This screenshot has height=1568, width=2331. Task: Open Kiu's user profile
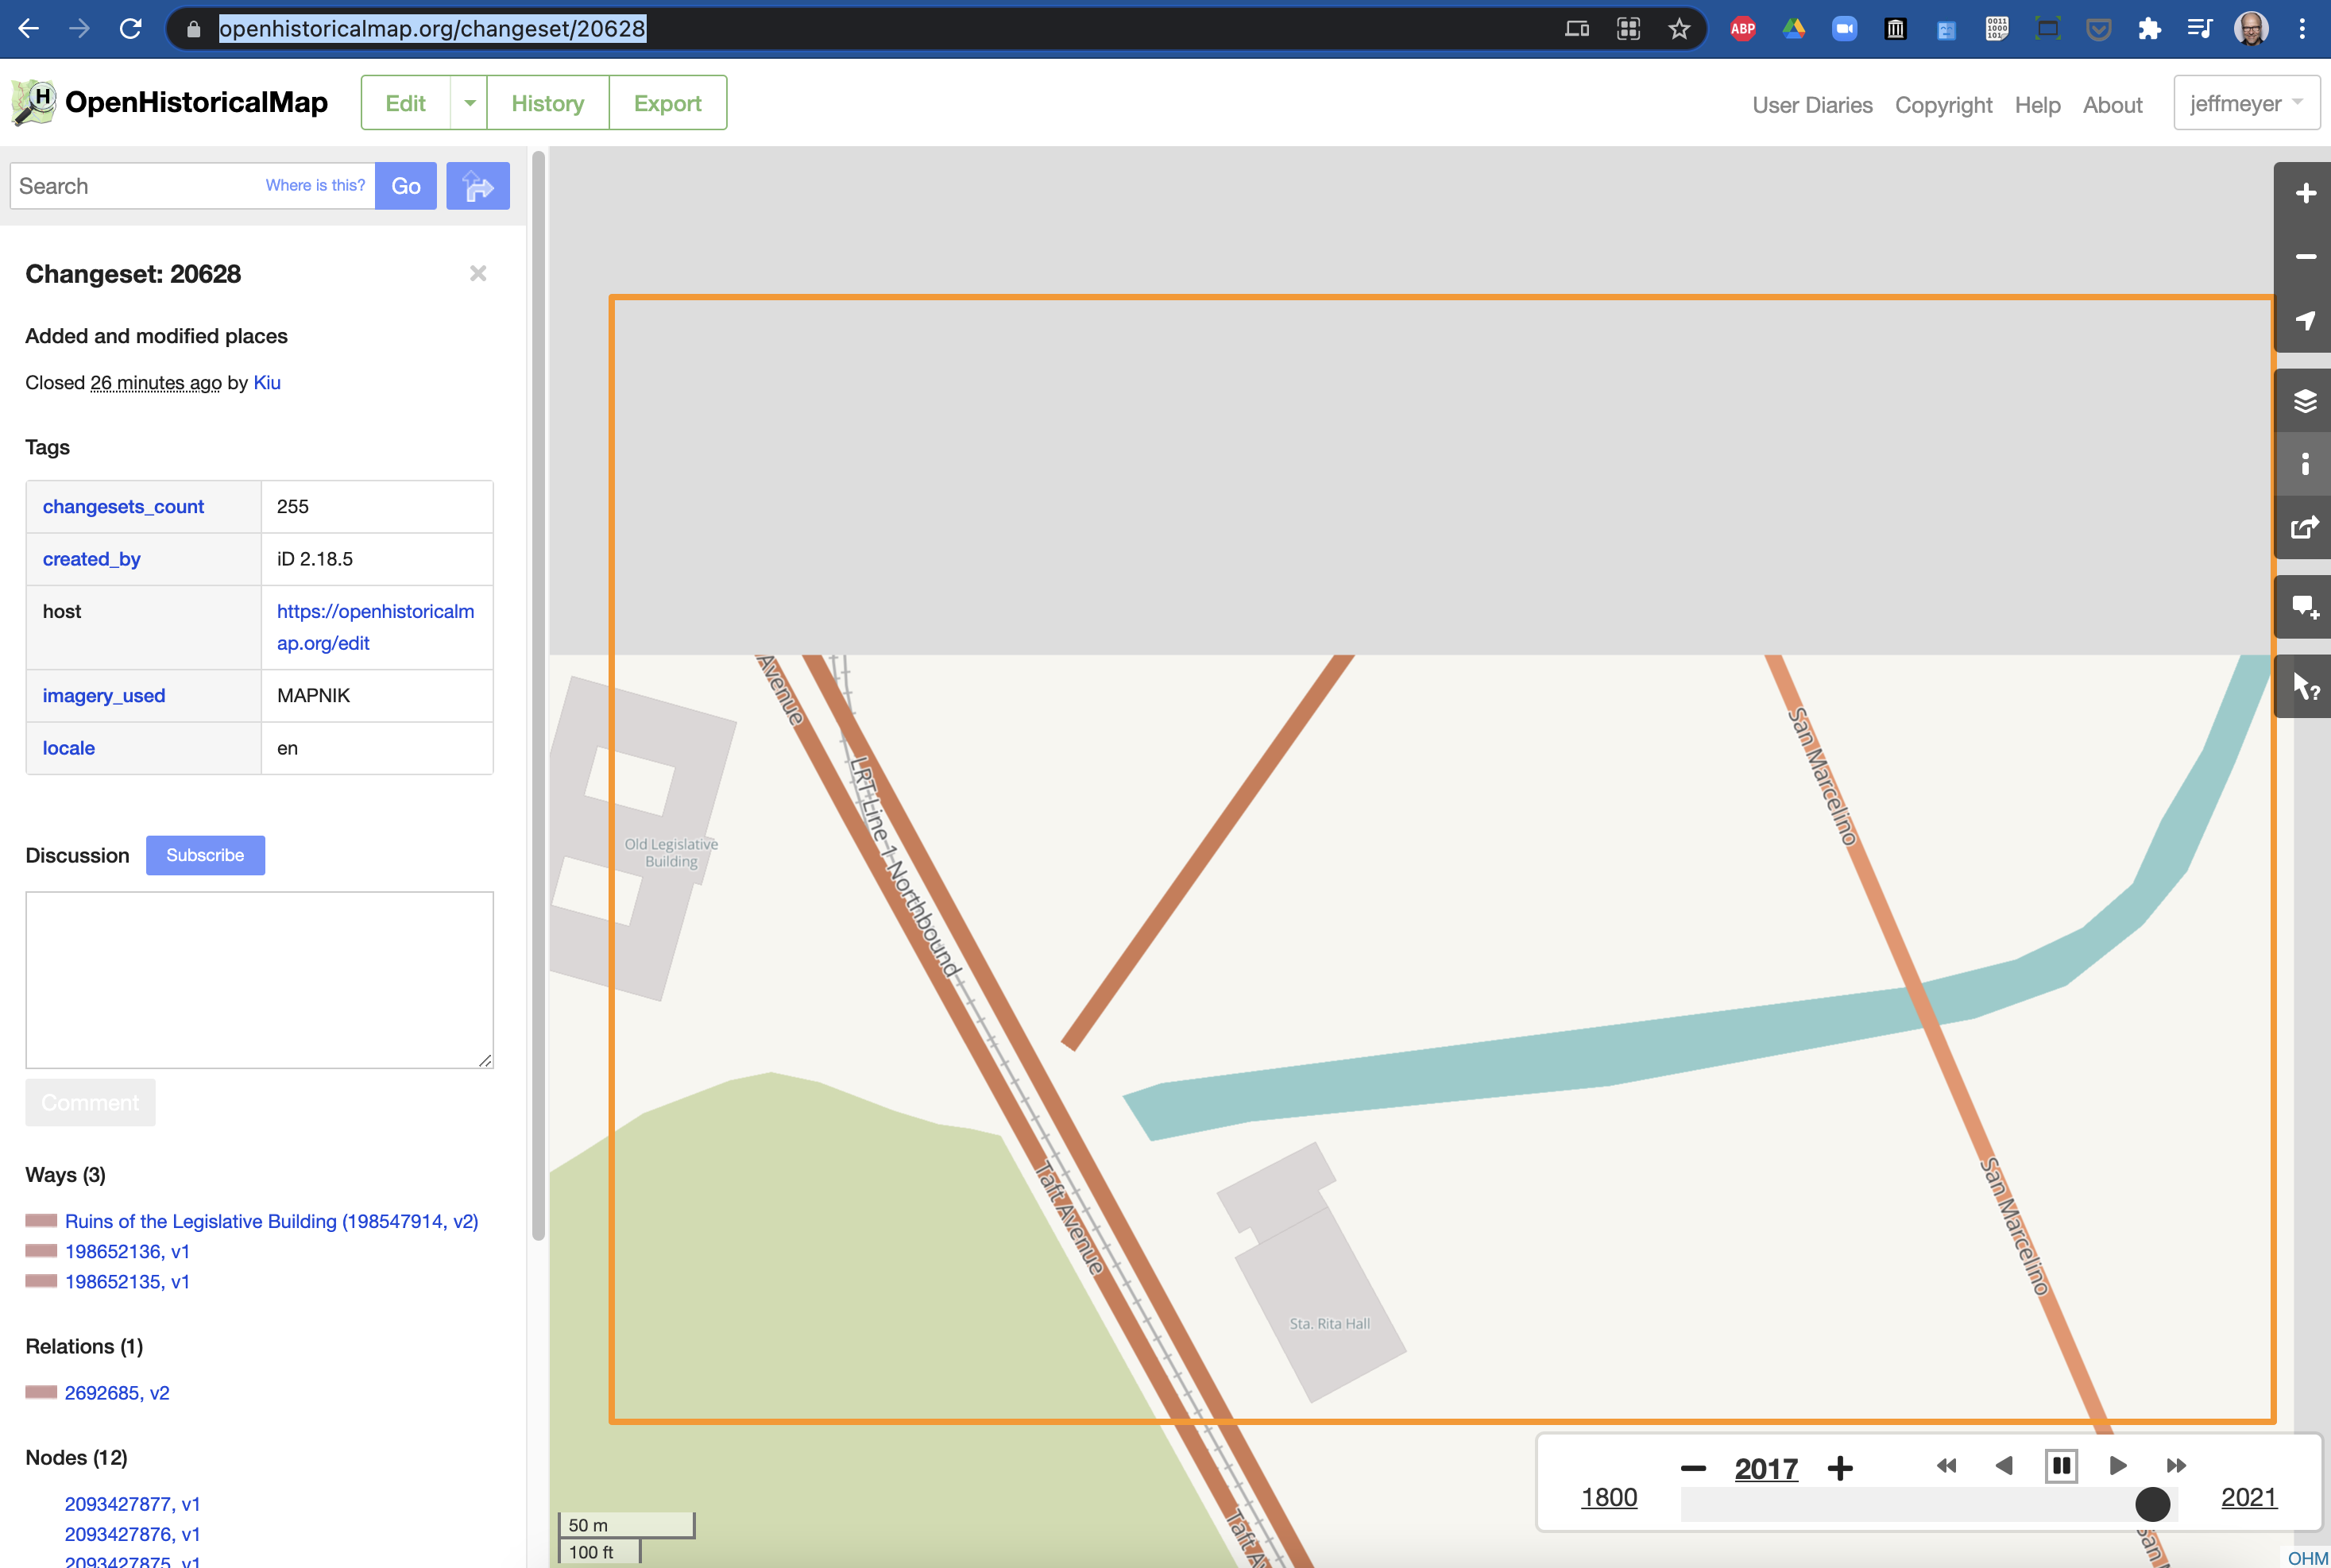pos(266,383)
